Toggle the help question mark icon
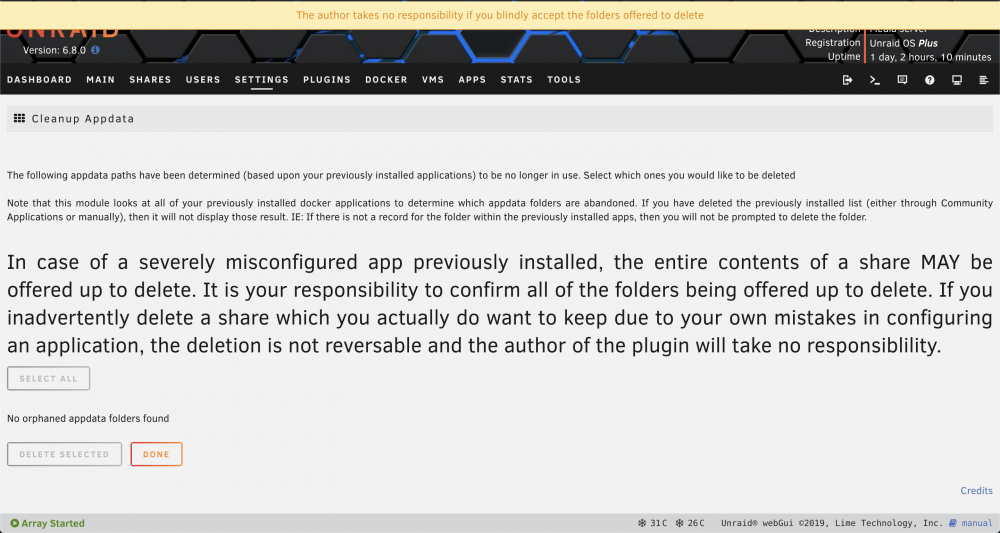This screenshot has width=1000, height=533. pos(930,80)
